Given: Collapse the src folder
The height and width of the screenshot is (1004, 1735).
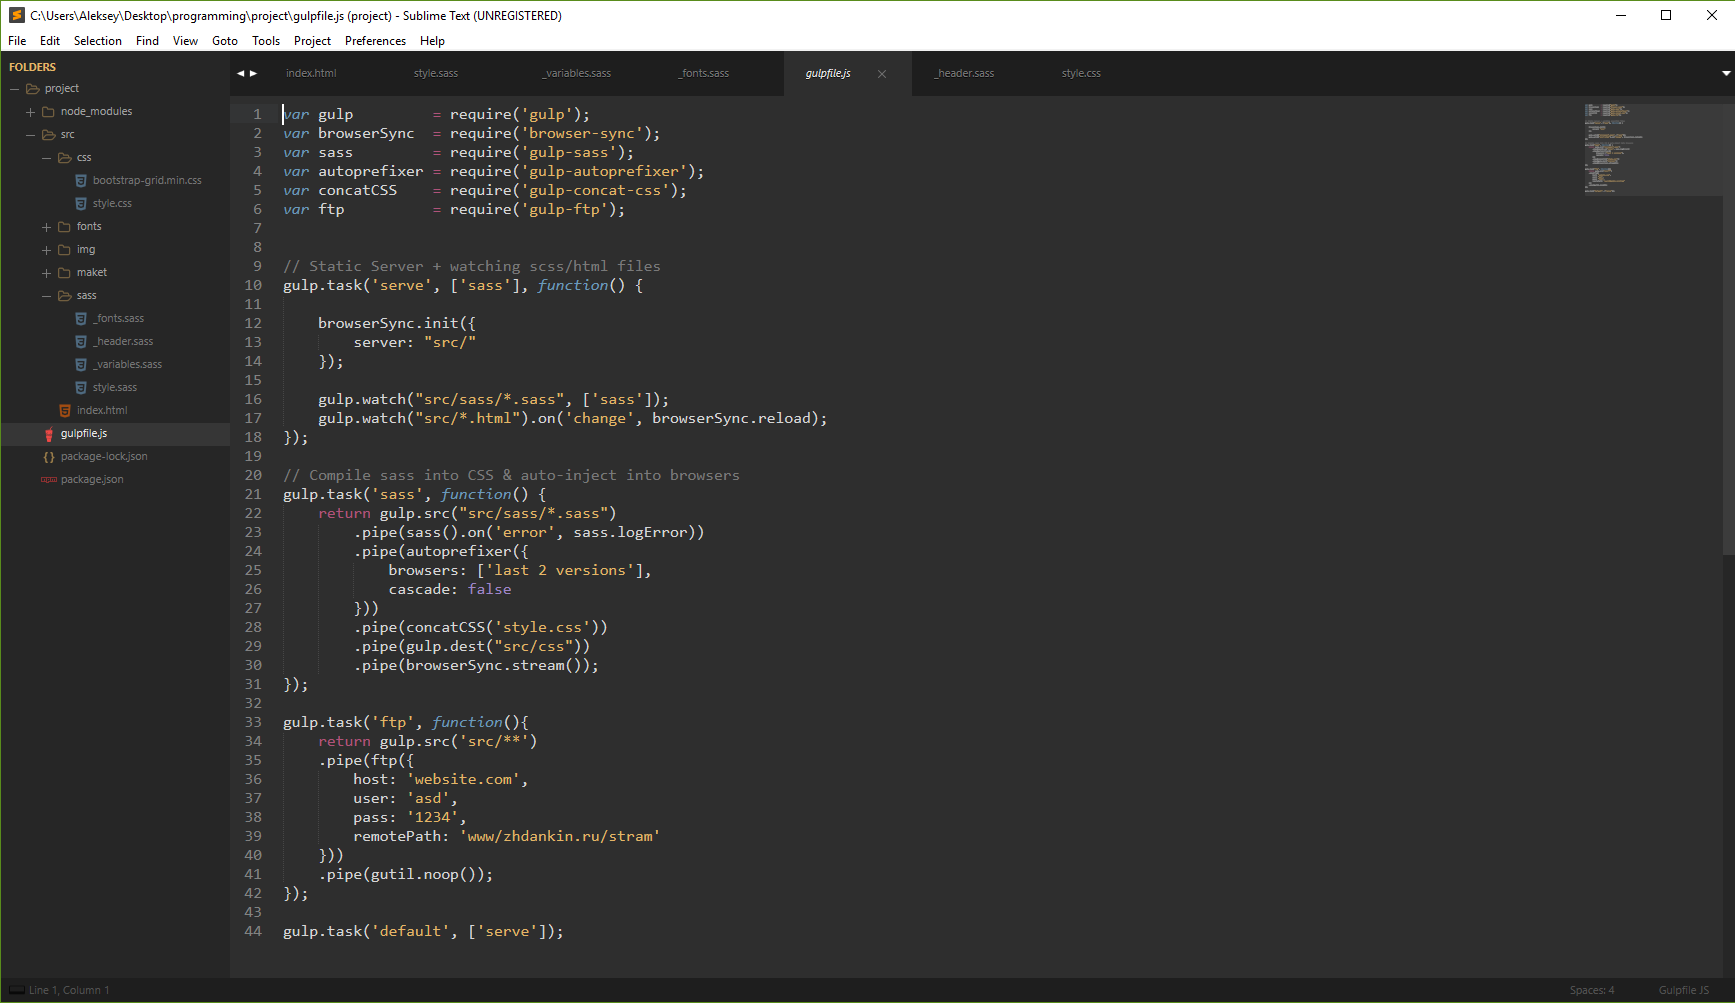Looking at the screenshot, I should (x=30, y=135).
